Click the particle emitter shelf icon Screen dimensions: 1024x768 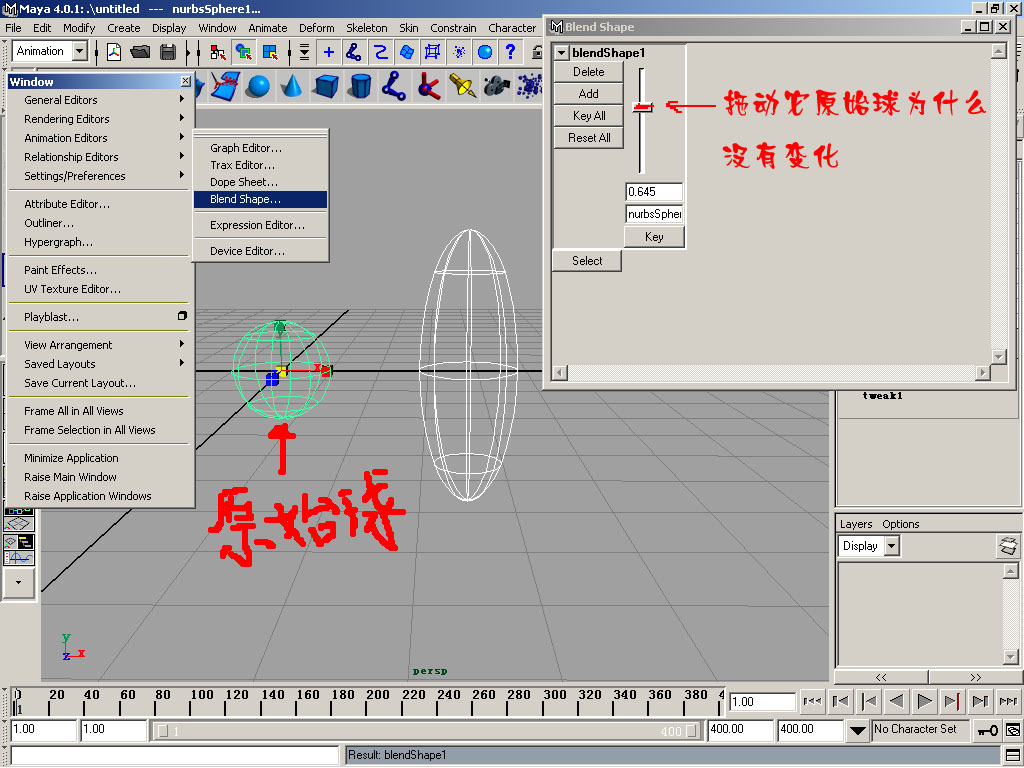[529, 86]
